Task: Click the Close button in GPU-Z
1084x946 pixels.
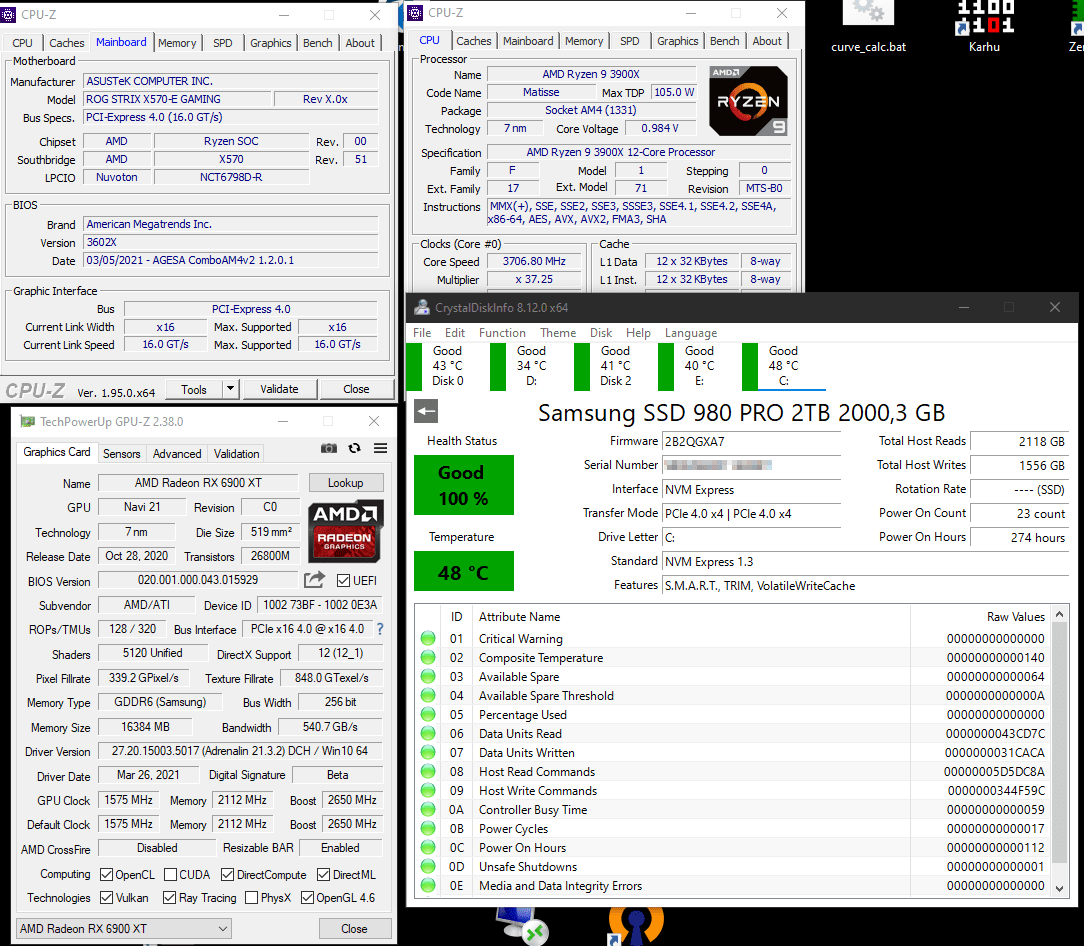Action: coord(355,929)
